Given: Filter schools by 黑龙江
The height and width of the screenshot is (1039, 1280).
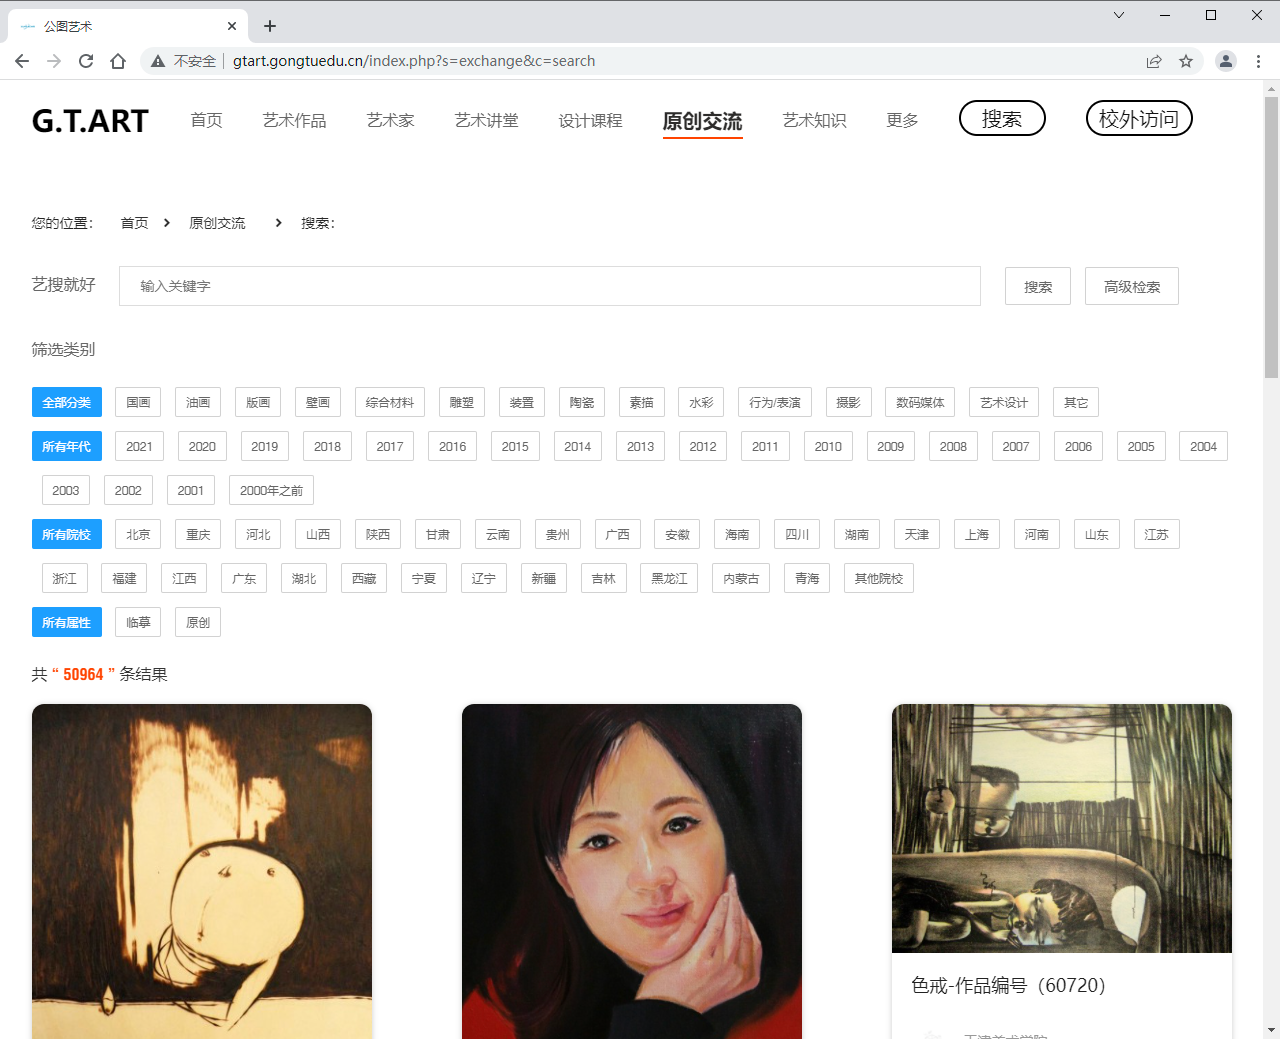Looking at the screenshot, I should (669, 578).
